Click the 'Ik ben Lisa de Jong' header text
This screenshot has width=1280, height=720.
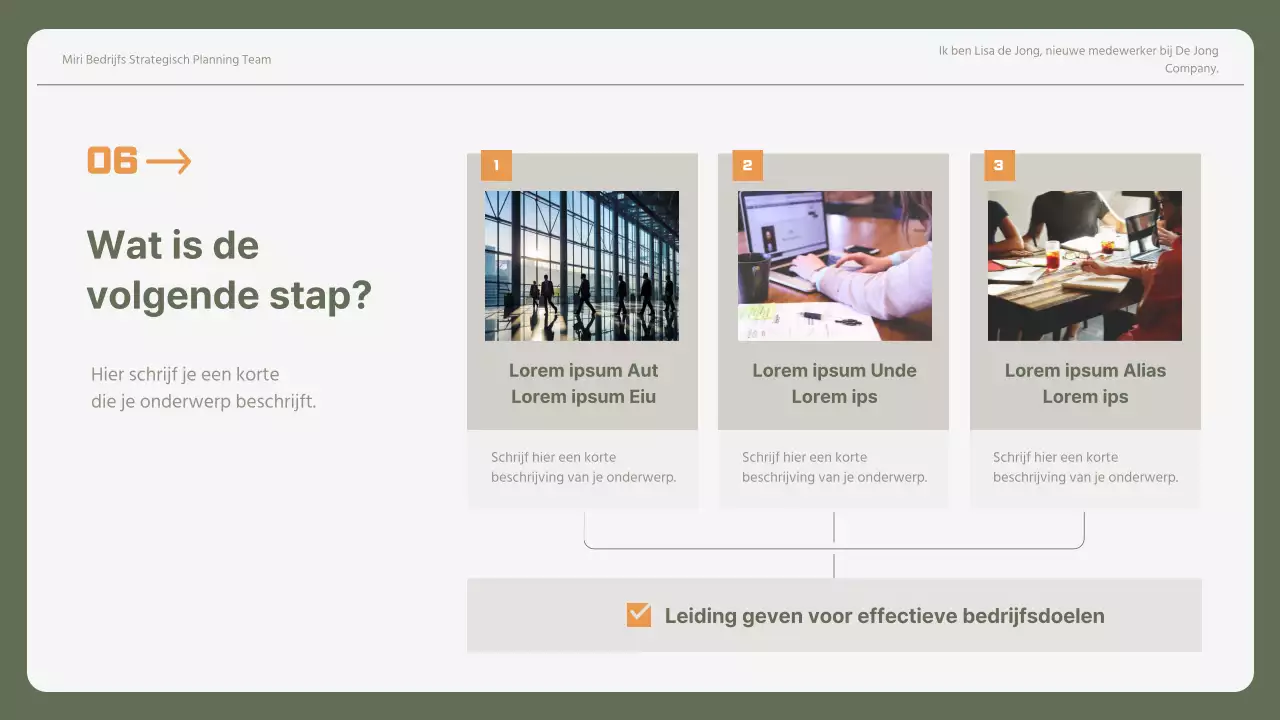coord(1078,60)
